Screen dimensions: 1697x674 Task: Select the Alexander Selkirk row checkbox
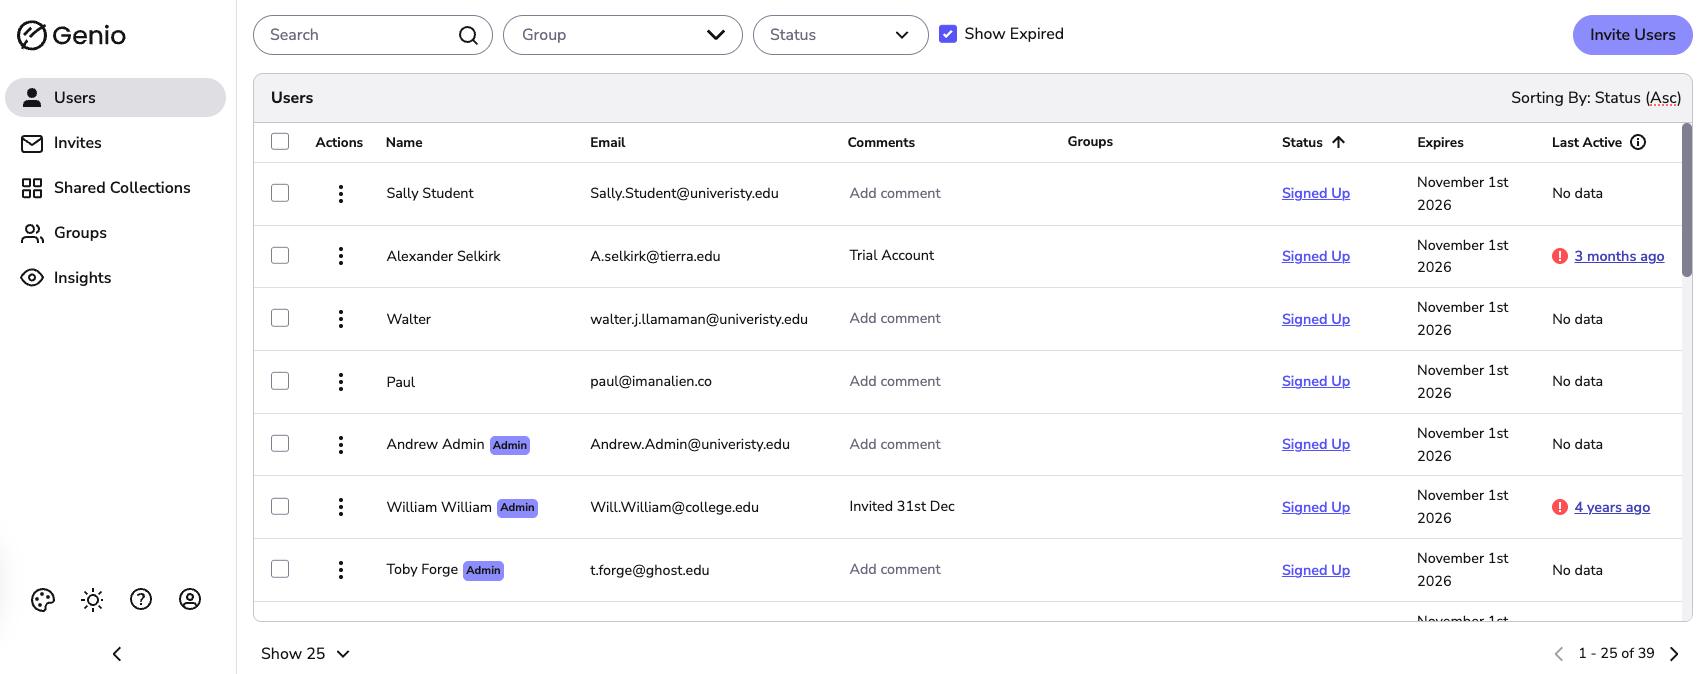pos(280,255)
